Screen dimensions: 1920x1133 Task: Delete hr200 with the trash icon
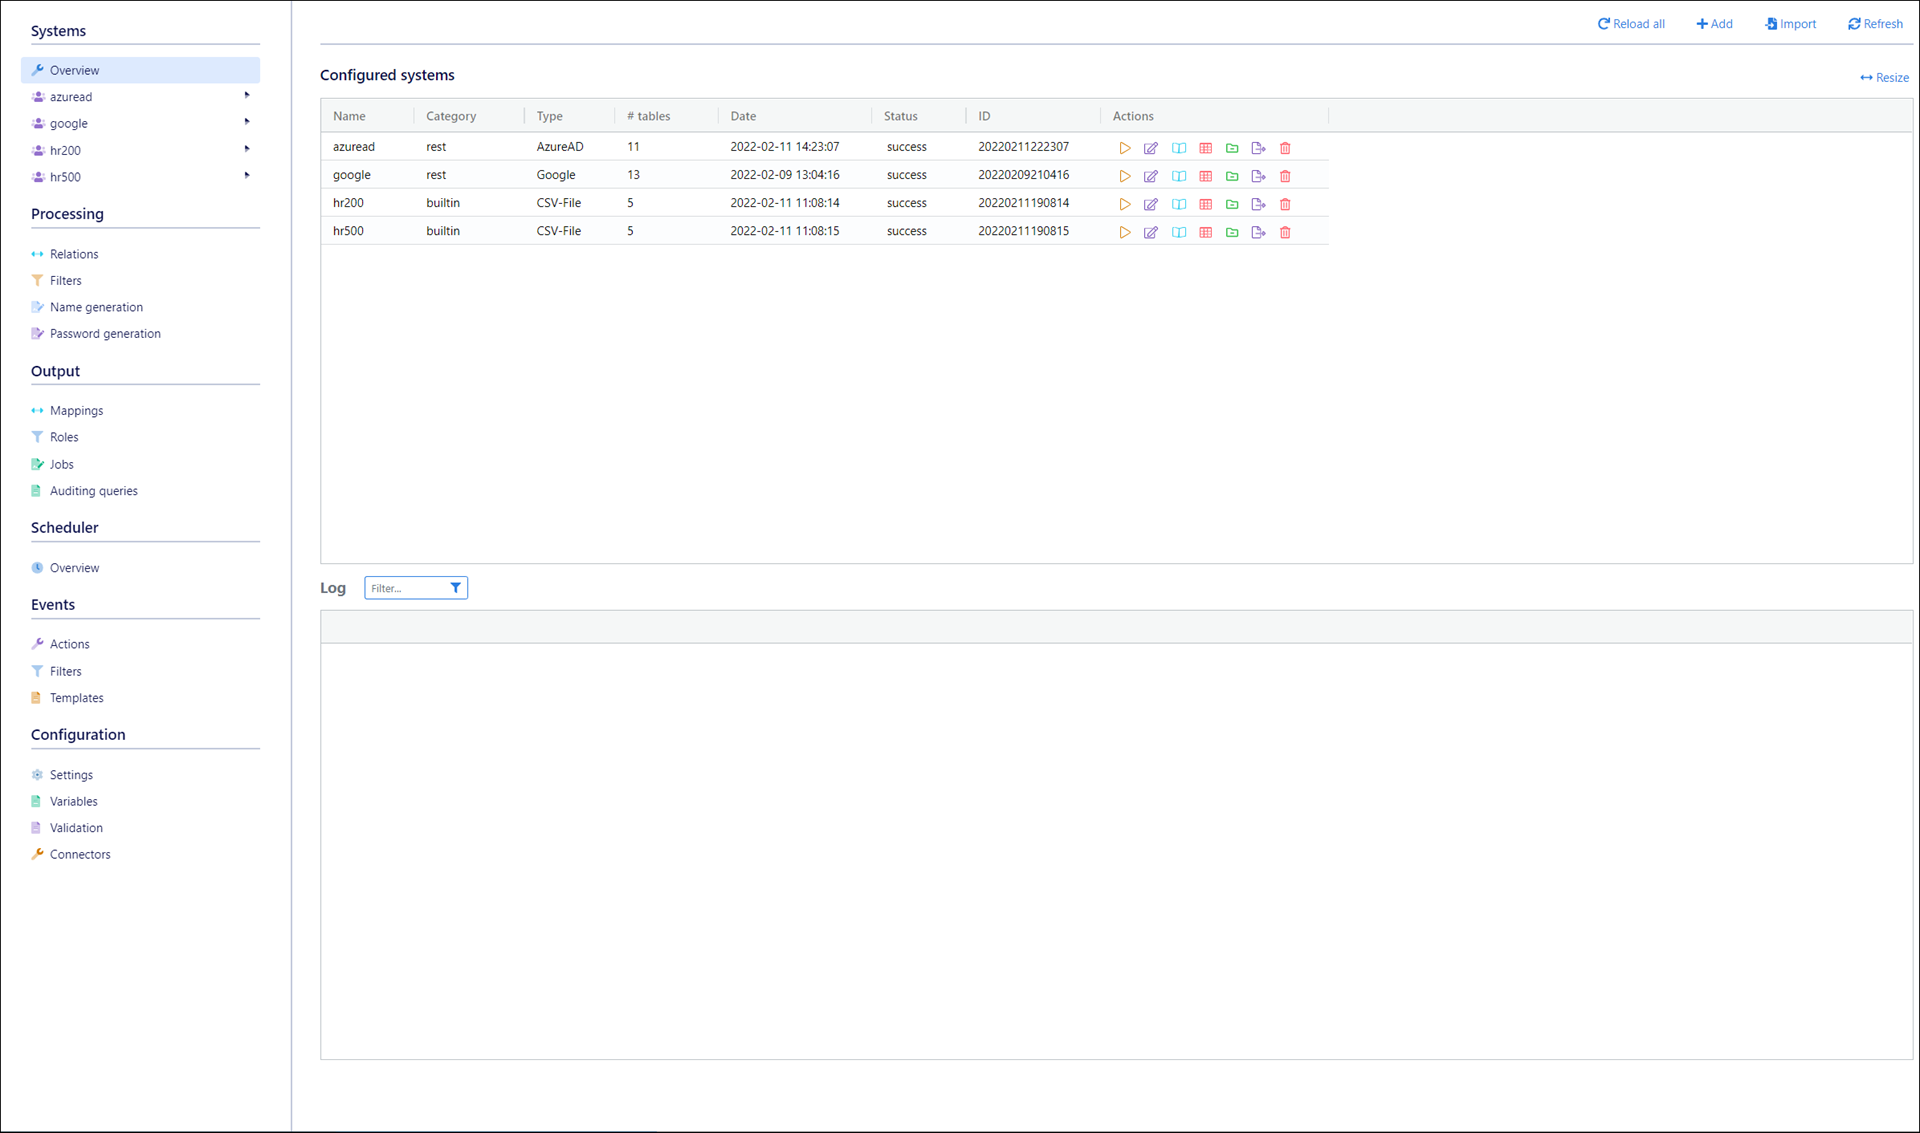pos(1285,204)
